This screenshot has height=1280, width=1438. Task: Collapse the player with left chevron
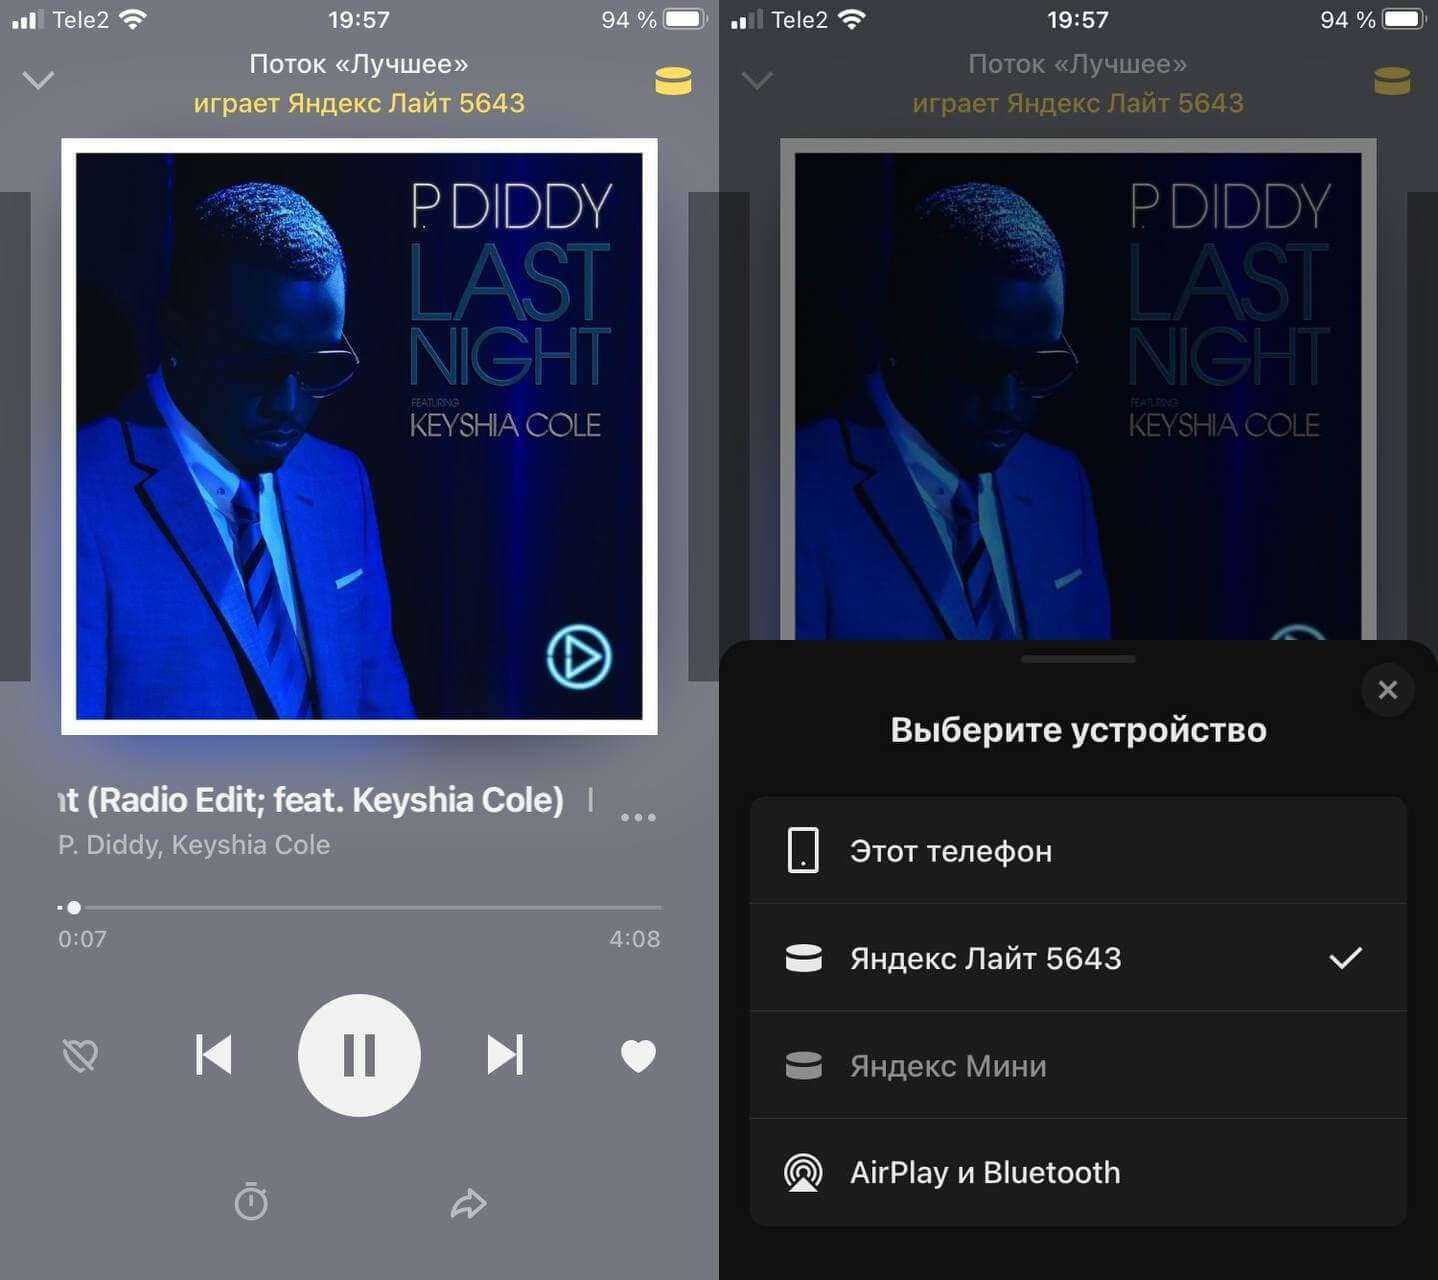coord(38,80)
